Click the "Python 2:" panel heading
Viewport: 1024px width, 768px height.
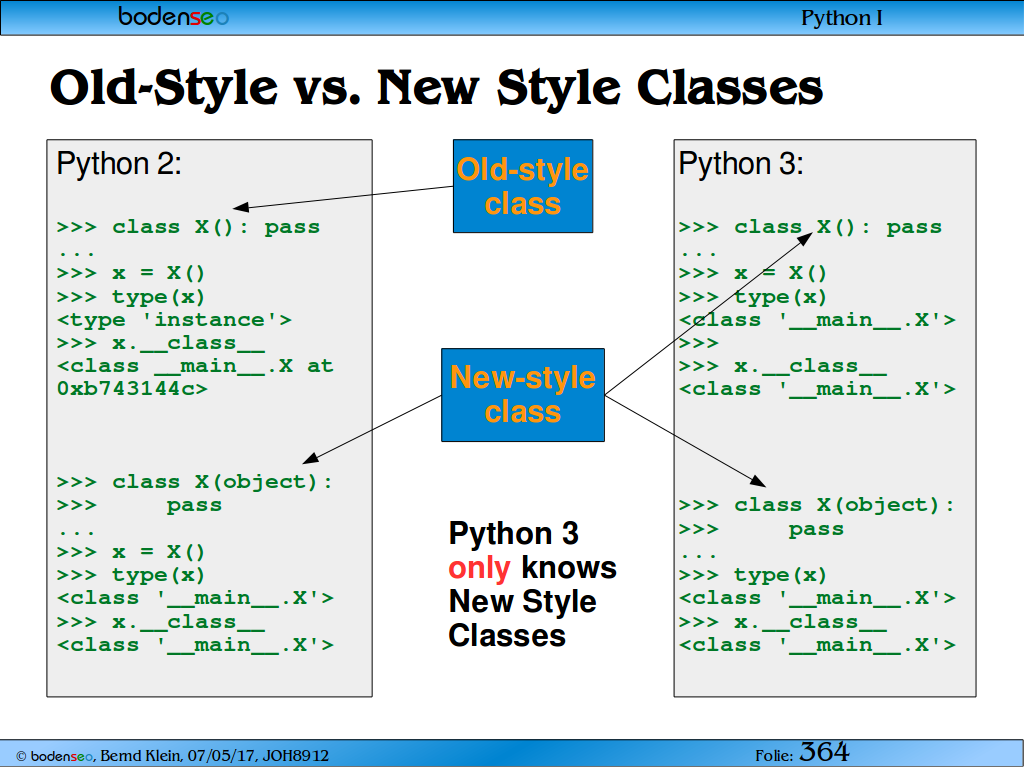click(x=119, y=163)
